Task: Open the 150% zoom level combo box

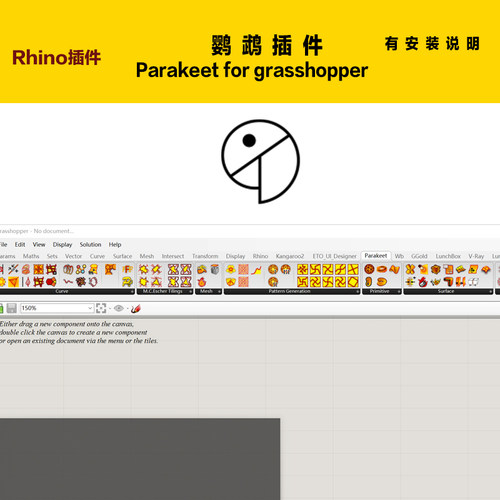Action: pos(57,308)
